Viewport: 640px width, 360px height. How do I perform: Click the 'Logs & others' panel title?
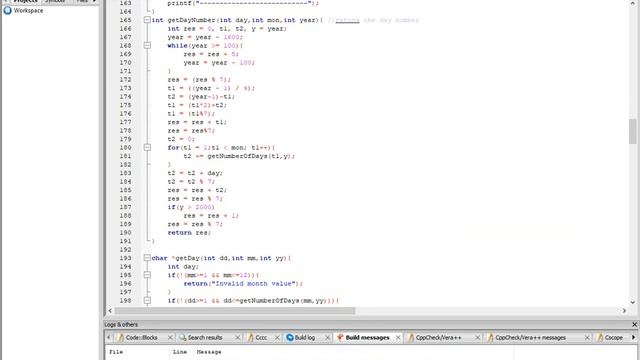121,324
